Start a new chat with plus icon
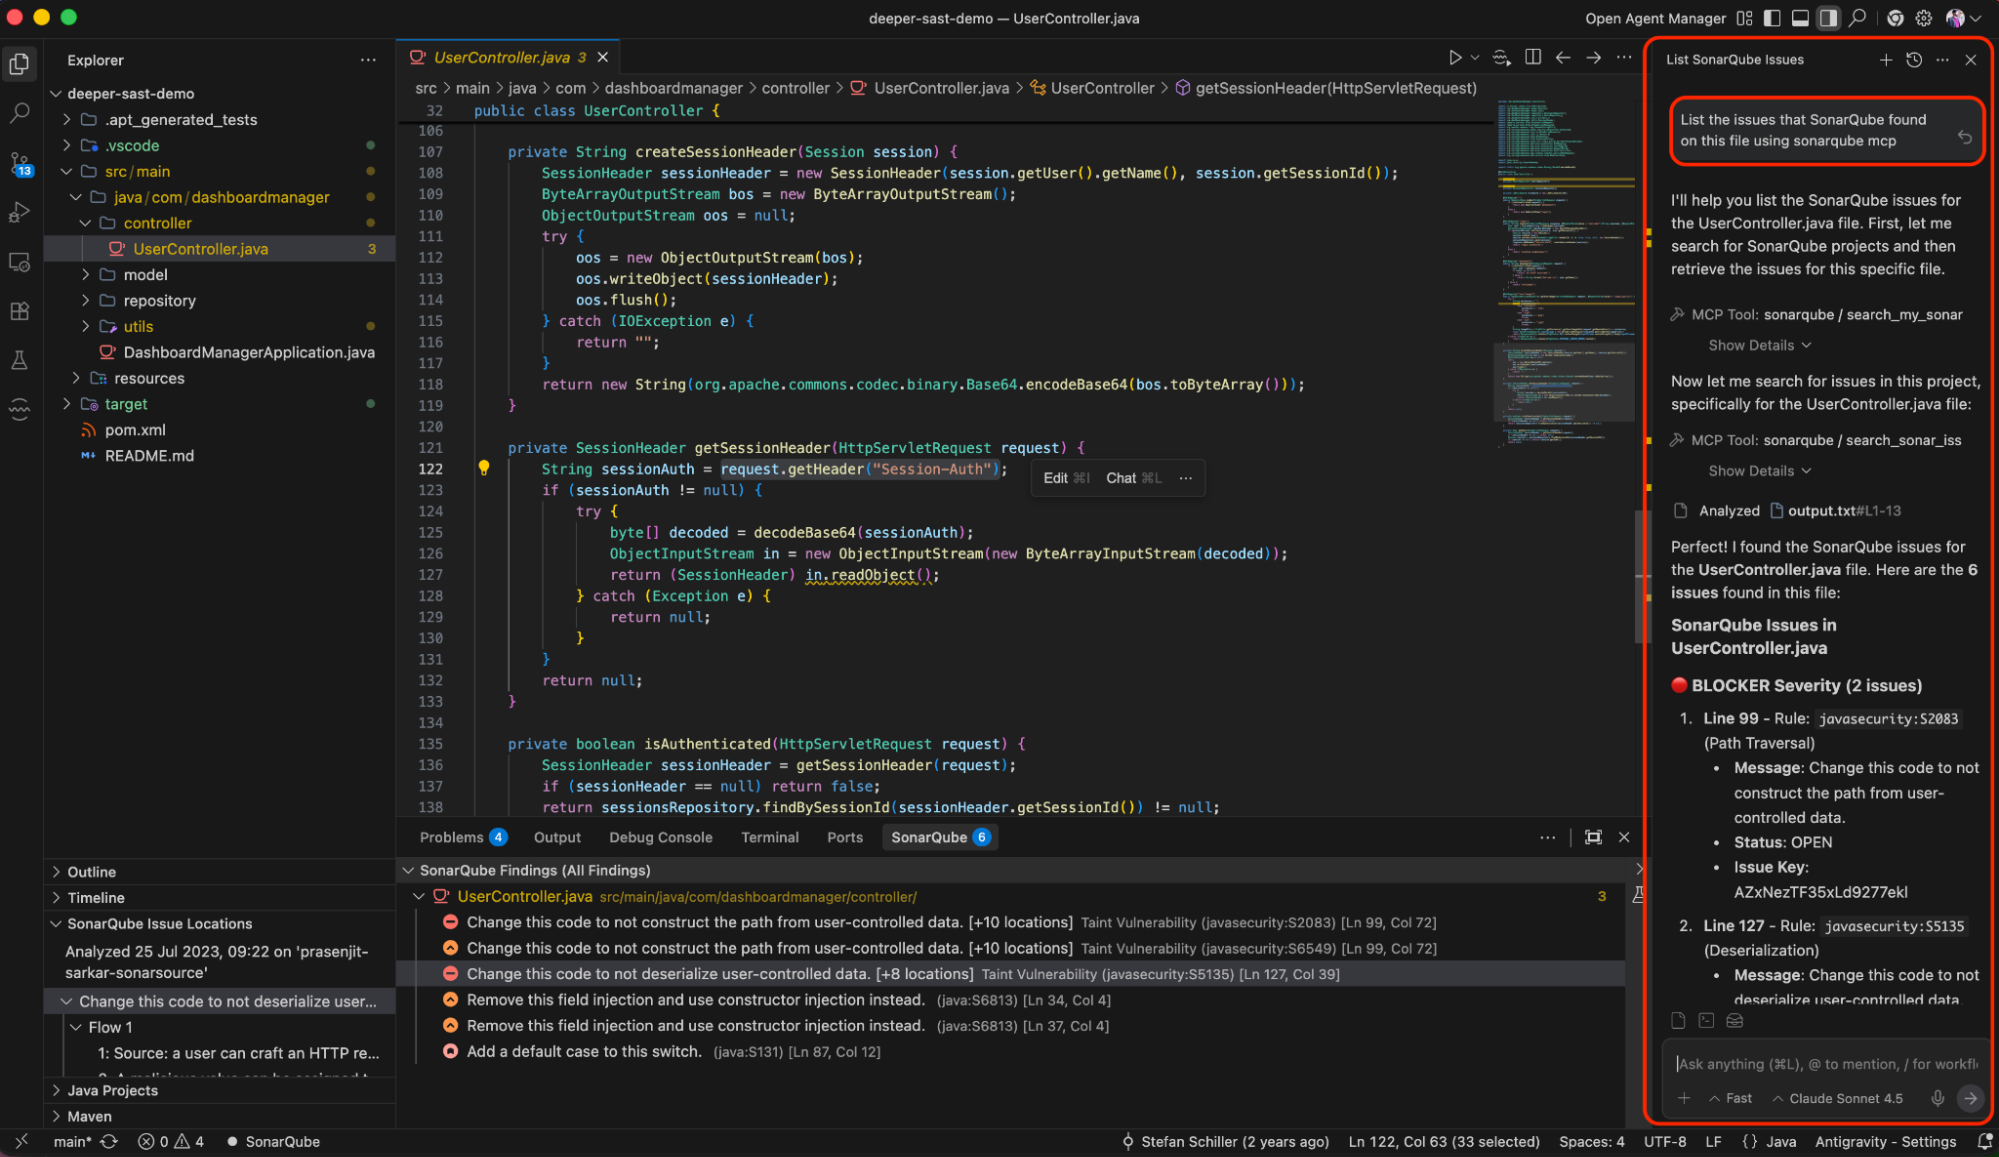 (x=1885, y=60)
